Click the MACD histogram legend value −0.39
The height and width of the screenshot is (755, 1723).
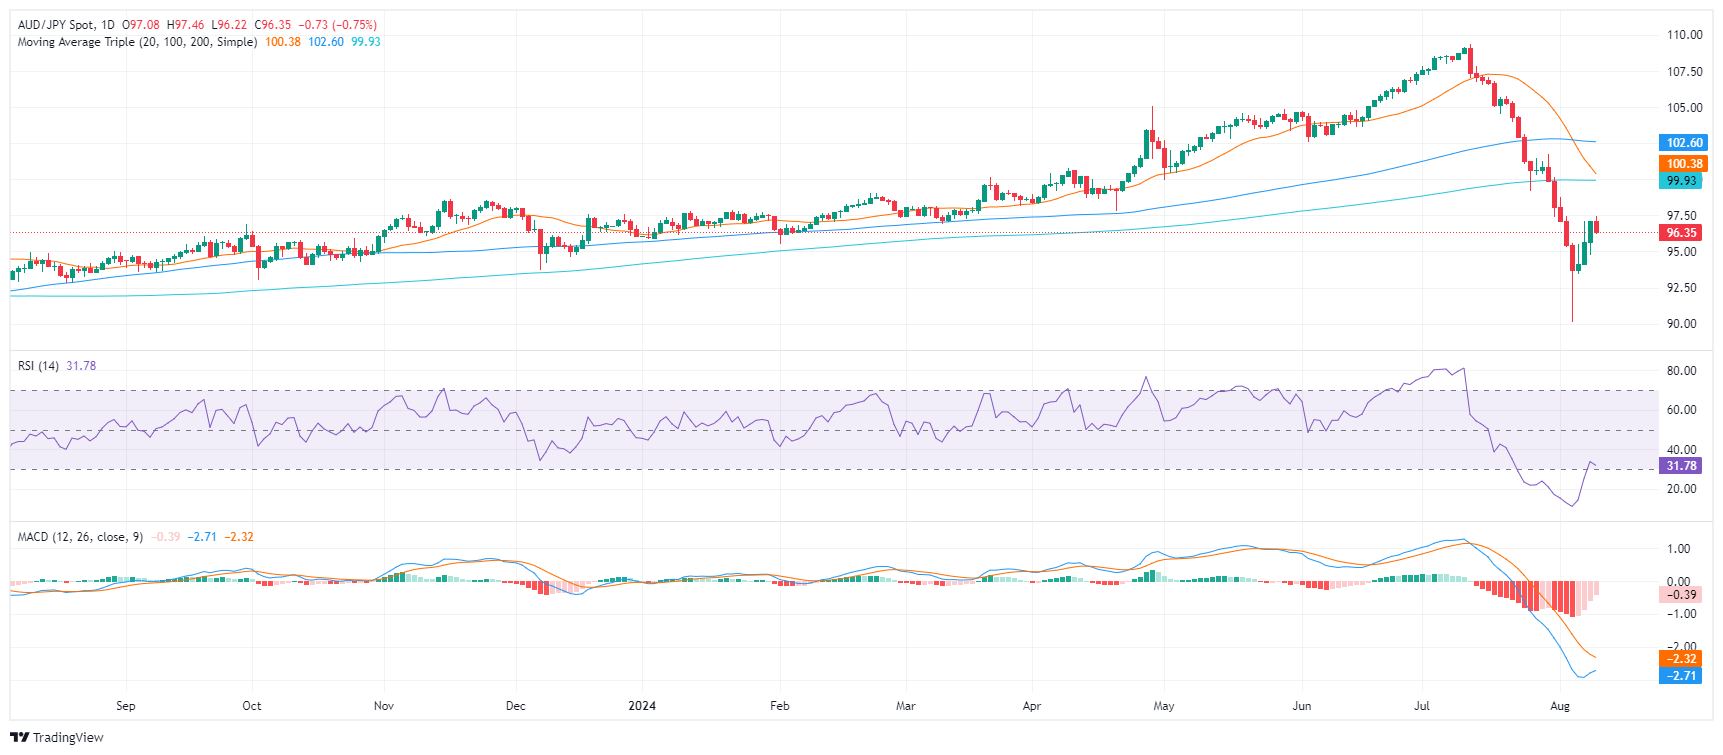point(166,537)
